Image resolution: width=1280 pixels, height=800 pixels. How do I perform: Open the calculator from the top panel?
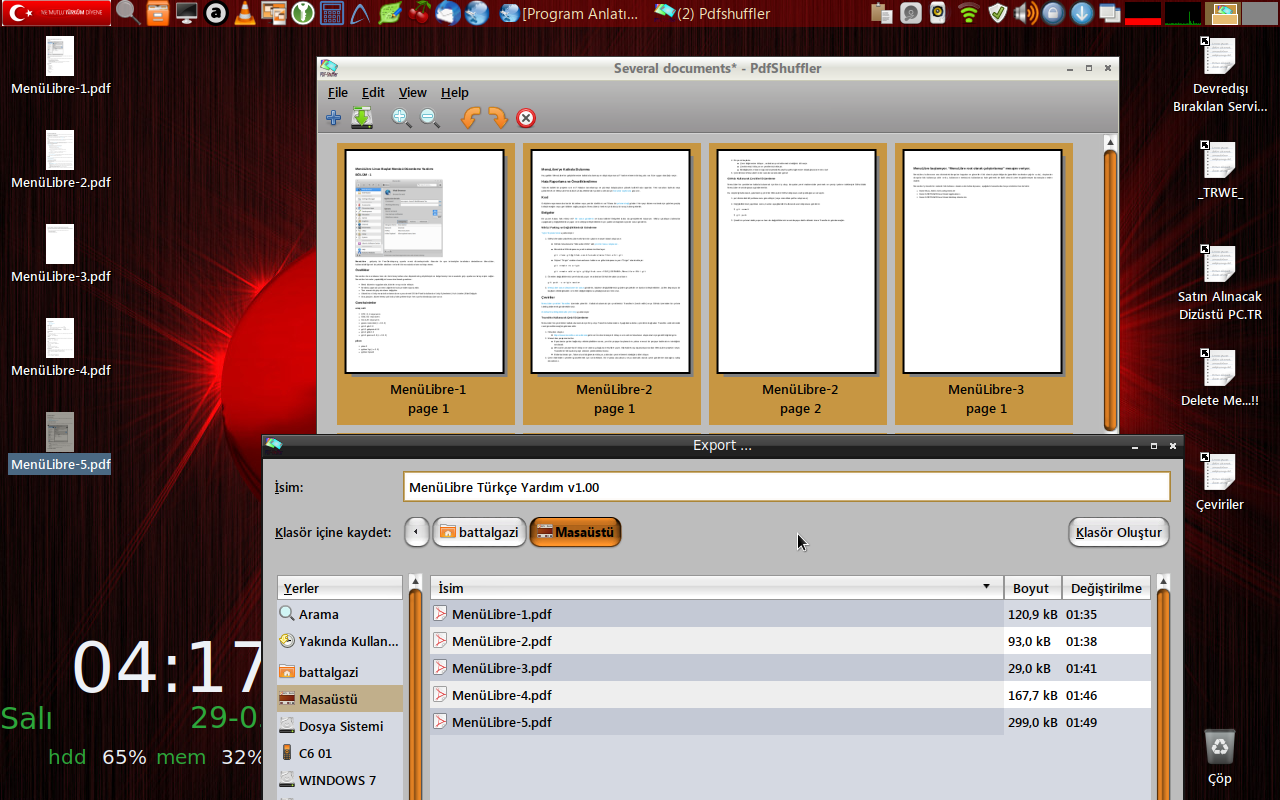[332, 13]
